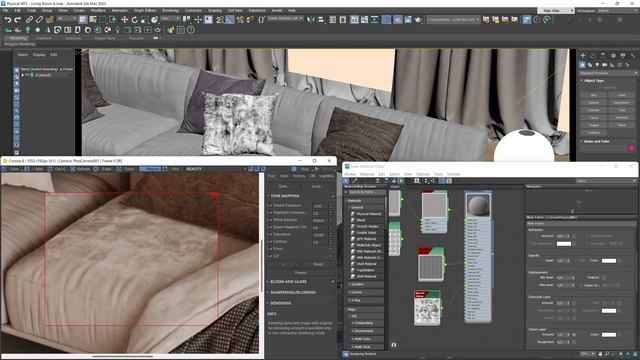Click the Teapot primitive button

click(x=593, y=125)
